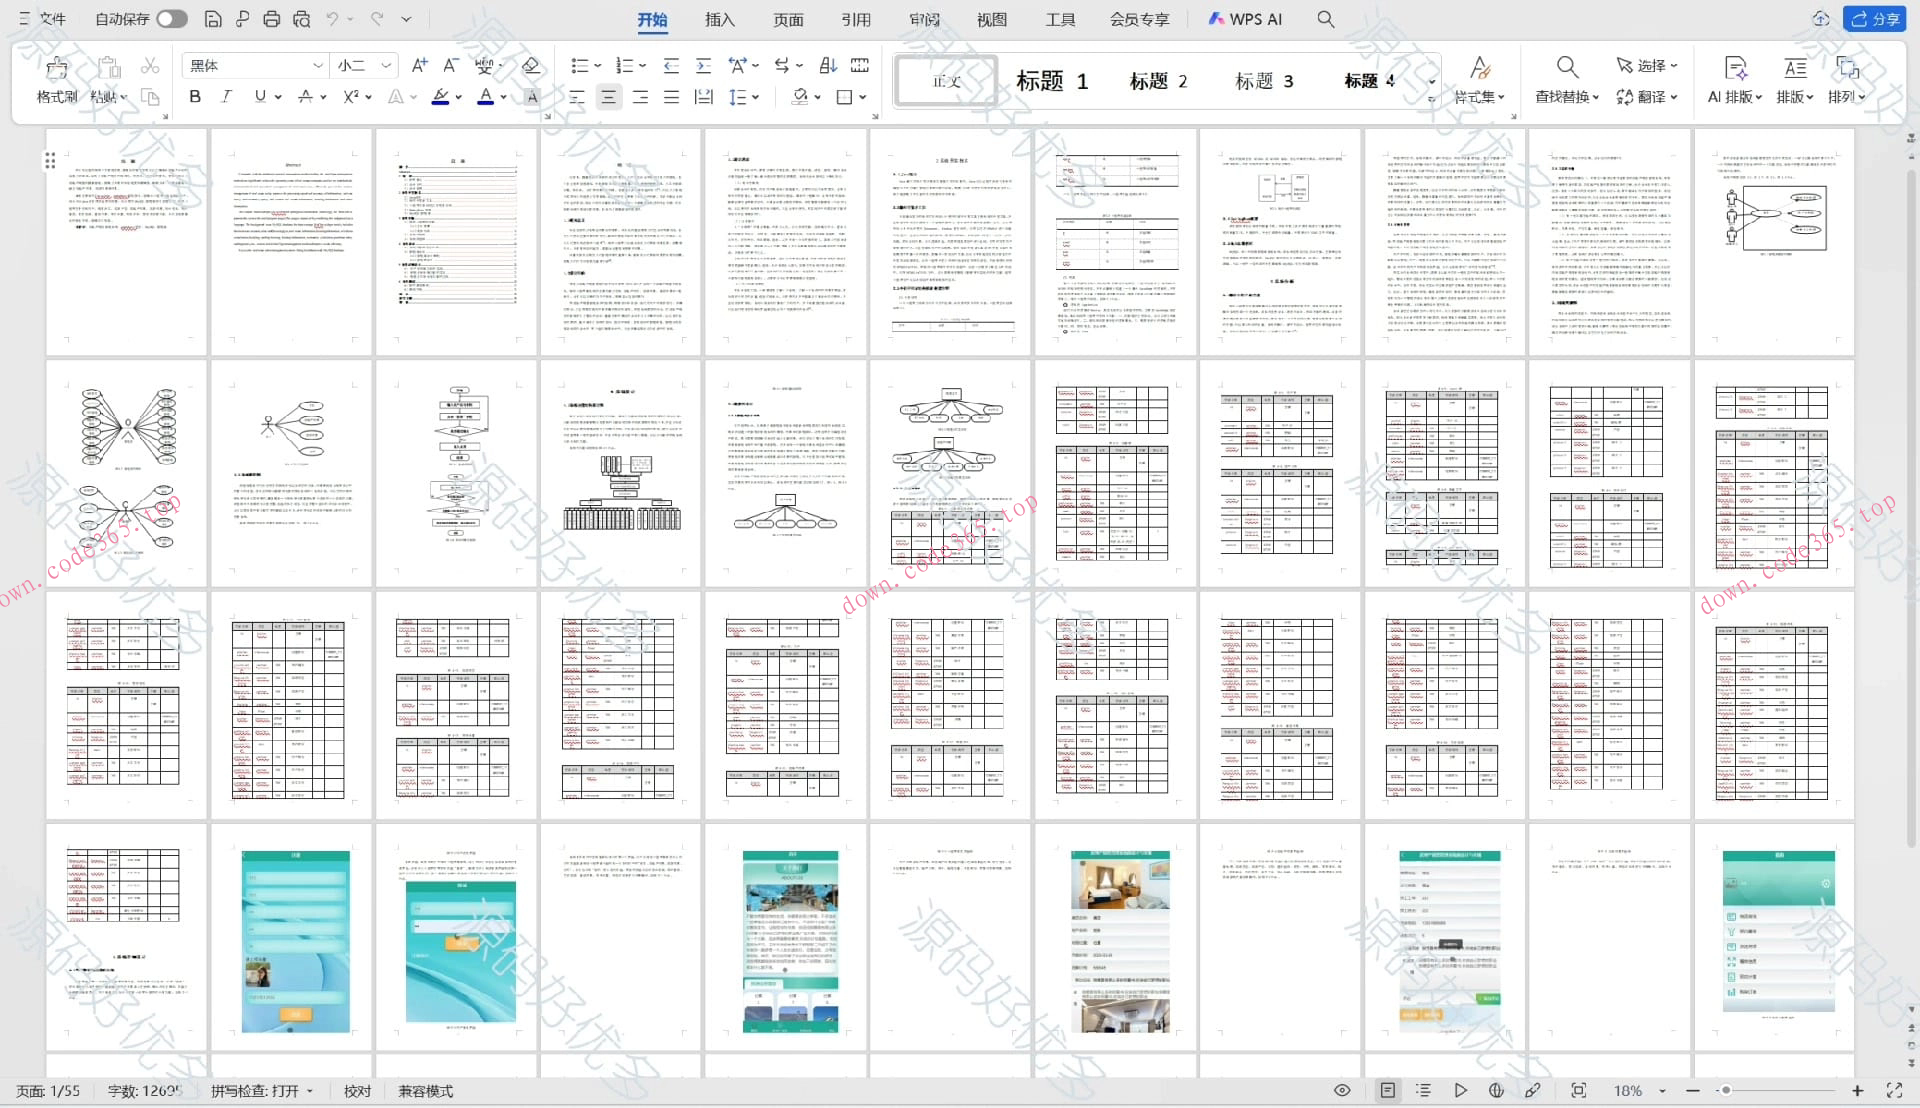The width and height of the screenshot is (1920, 1108).
Task: Switch to web layout view icon
Action: (x=1496, y=1091)
